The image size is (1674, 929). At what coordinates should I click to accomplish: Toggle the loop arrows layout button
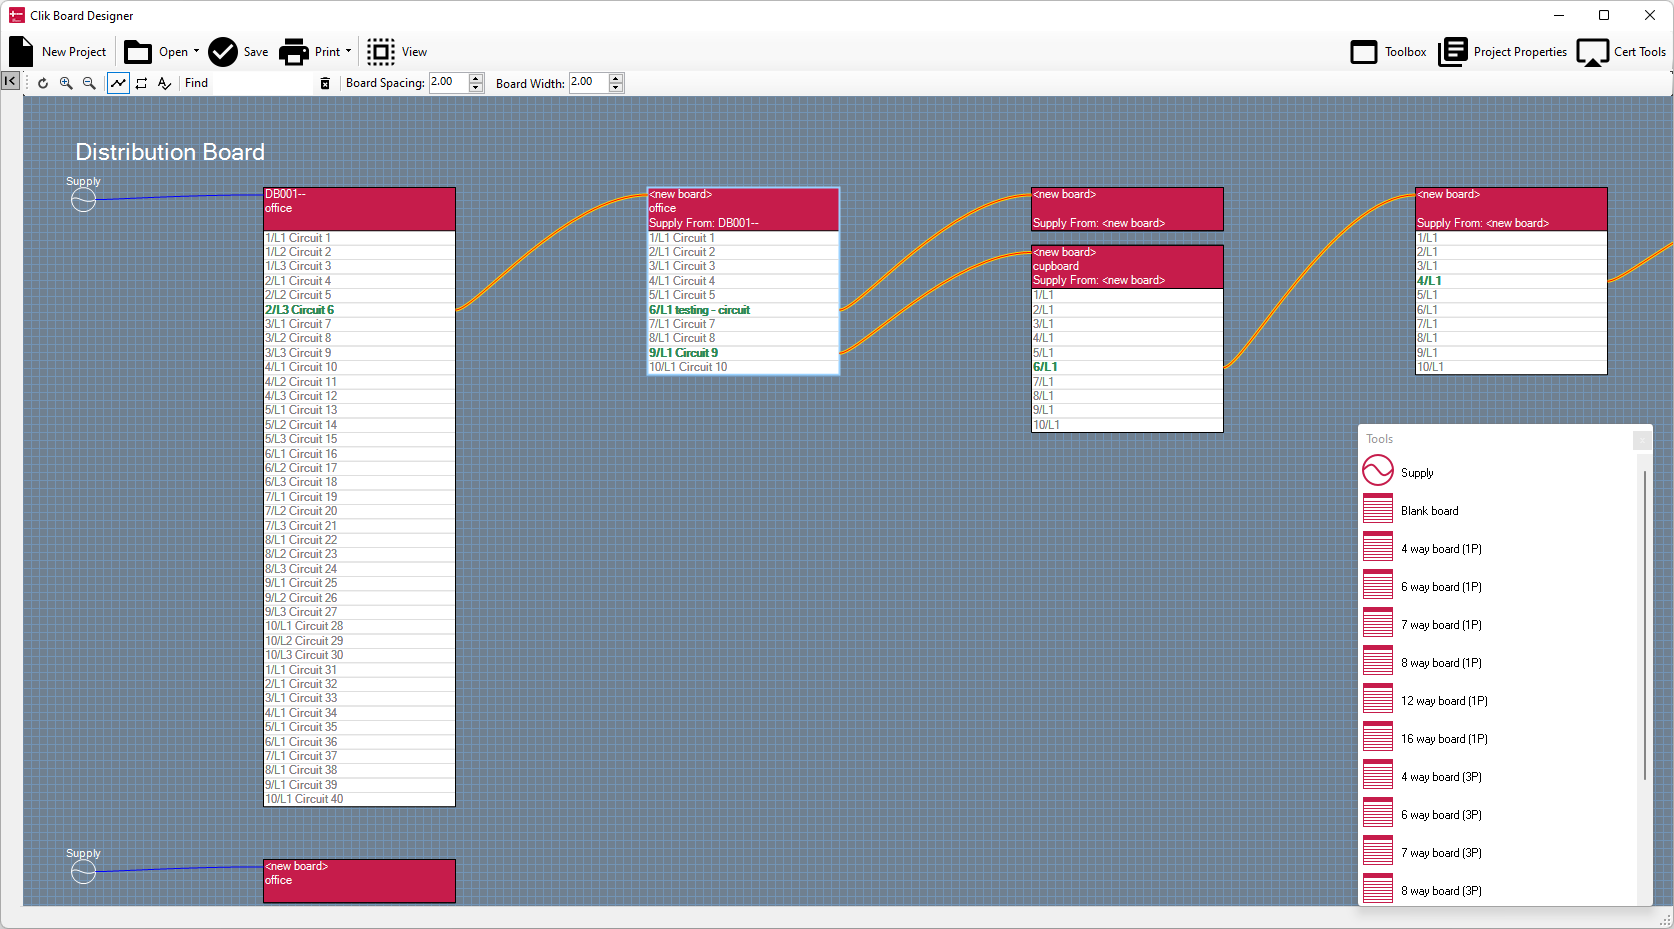141,84
